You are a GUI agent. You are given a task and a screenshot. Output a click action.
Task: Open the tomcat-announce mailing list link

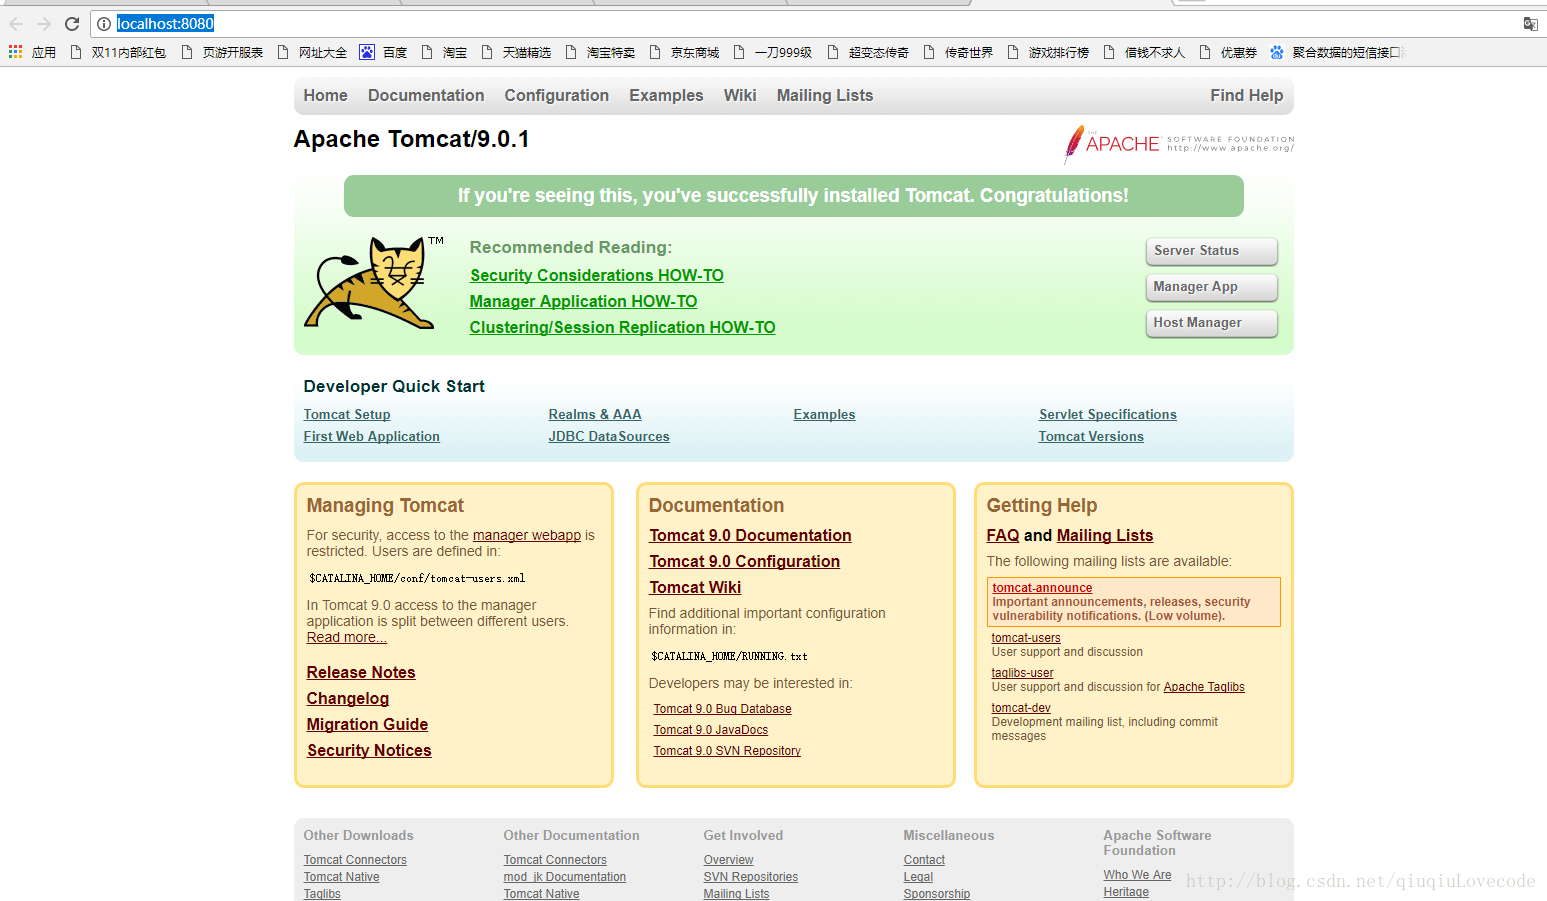(x=1042, y=588)
